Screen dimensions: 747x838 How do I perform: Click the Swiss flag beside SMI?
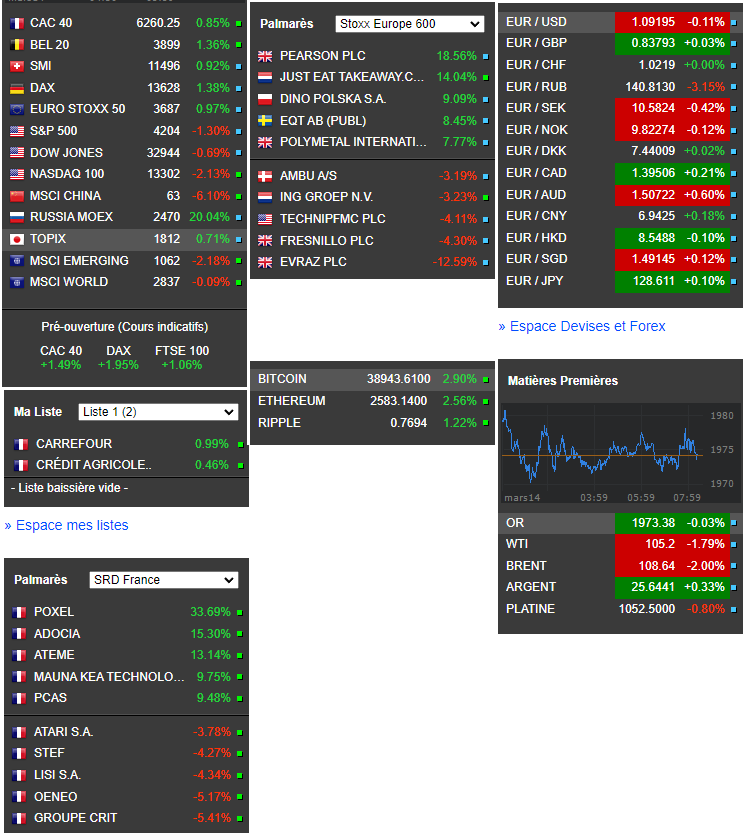click(17, 66)
